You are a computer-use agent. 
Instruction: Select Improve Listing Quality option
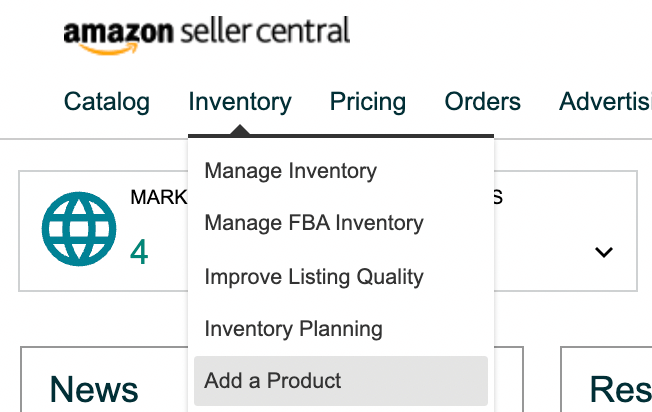314,276
